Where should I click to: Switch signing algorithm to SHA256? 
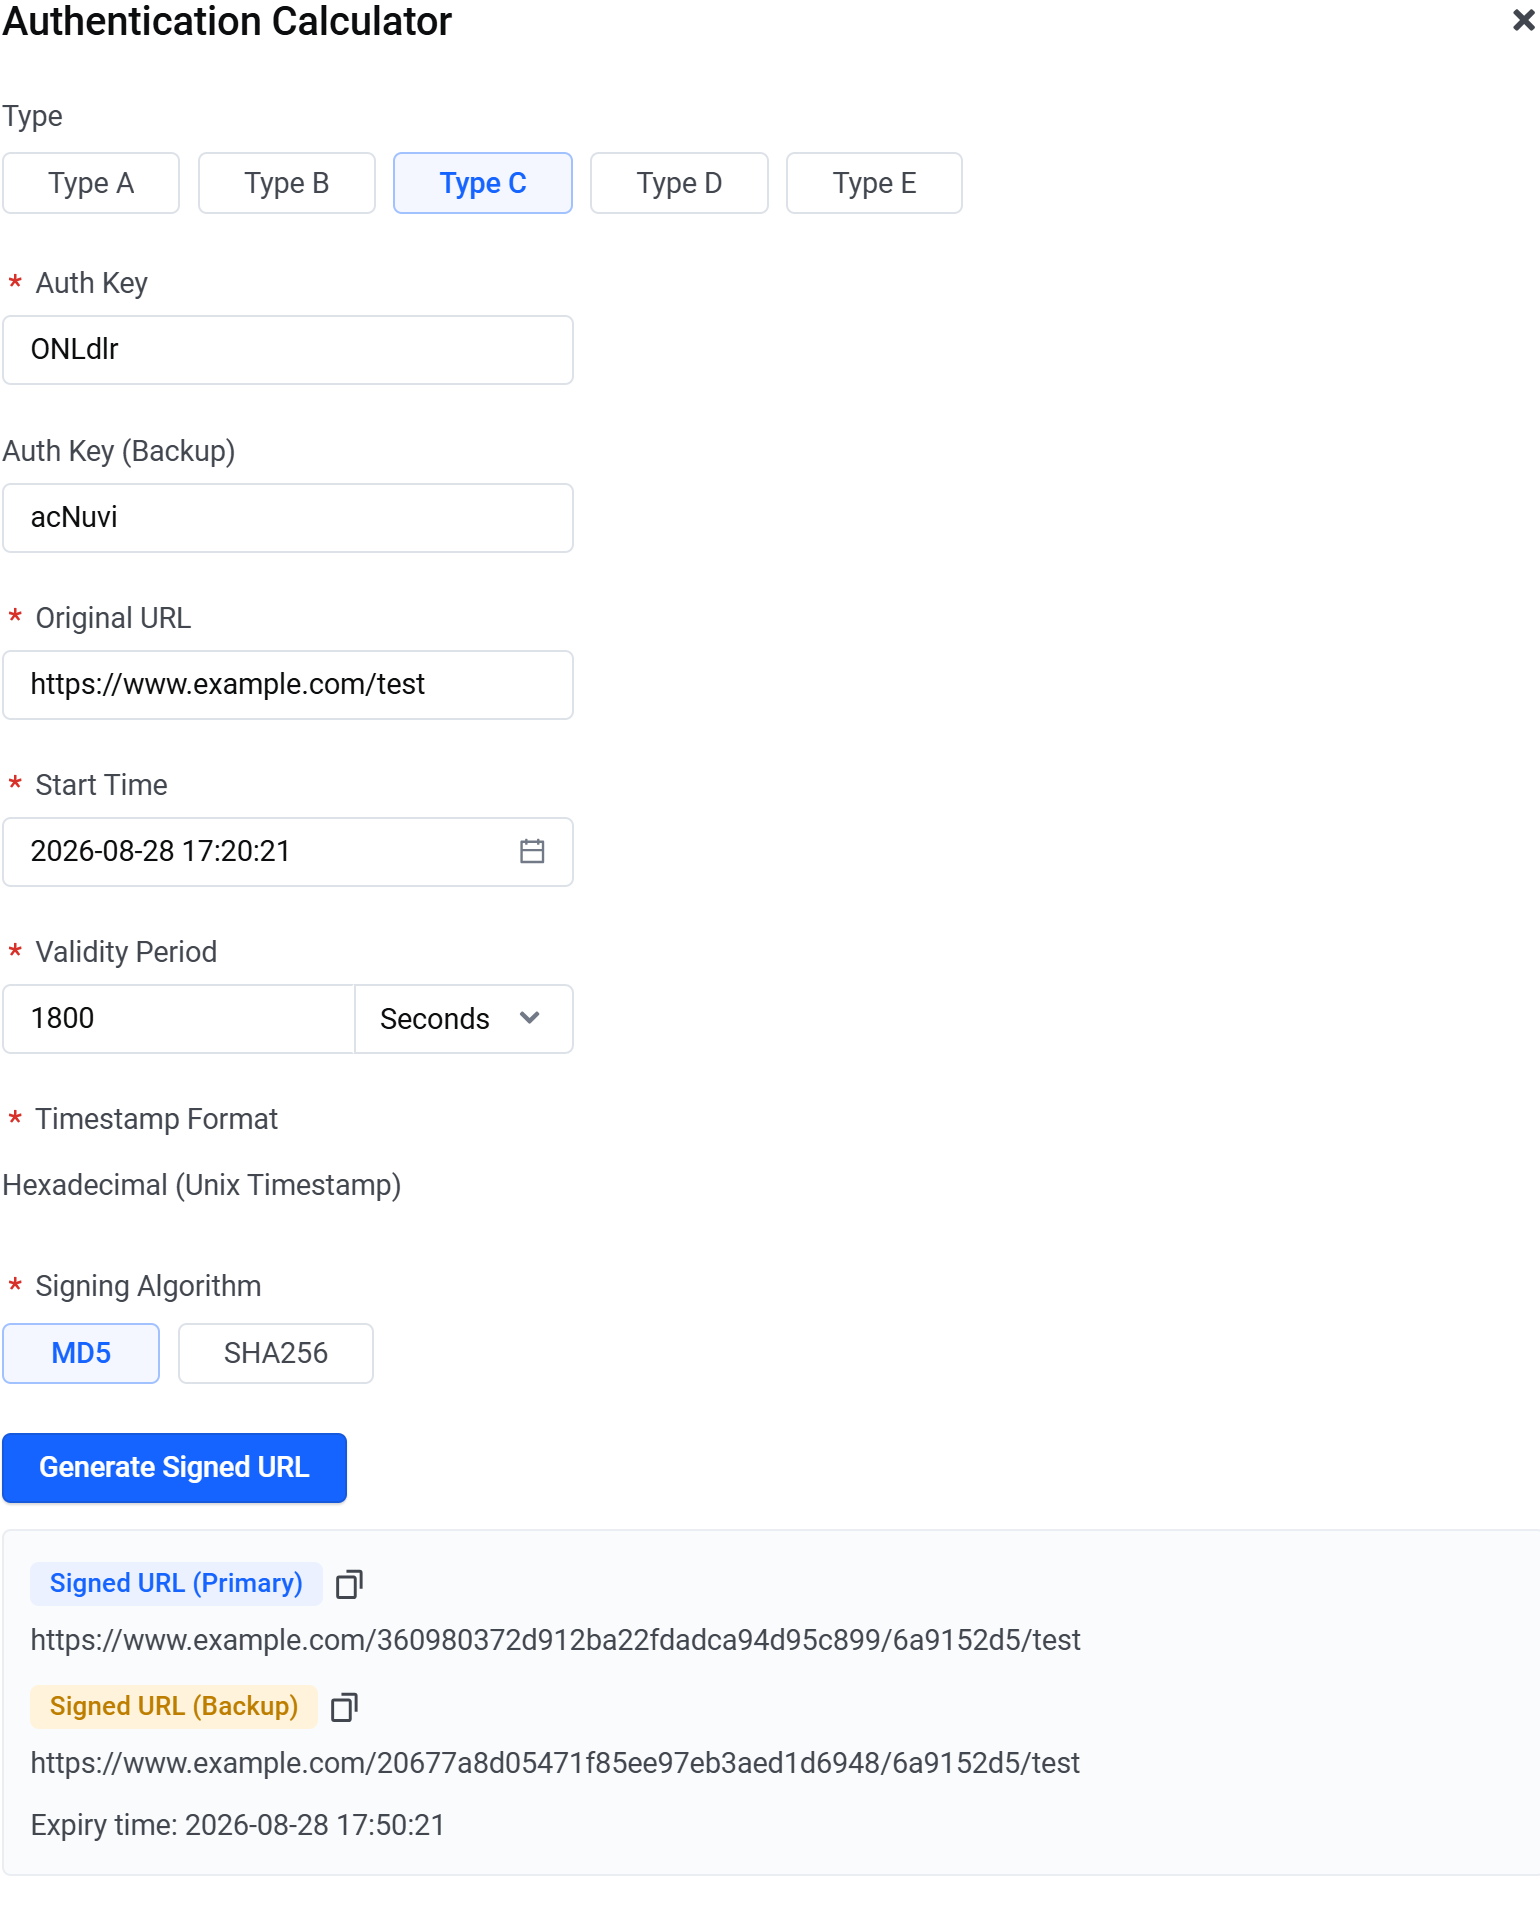click(276, 1353)
